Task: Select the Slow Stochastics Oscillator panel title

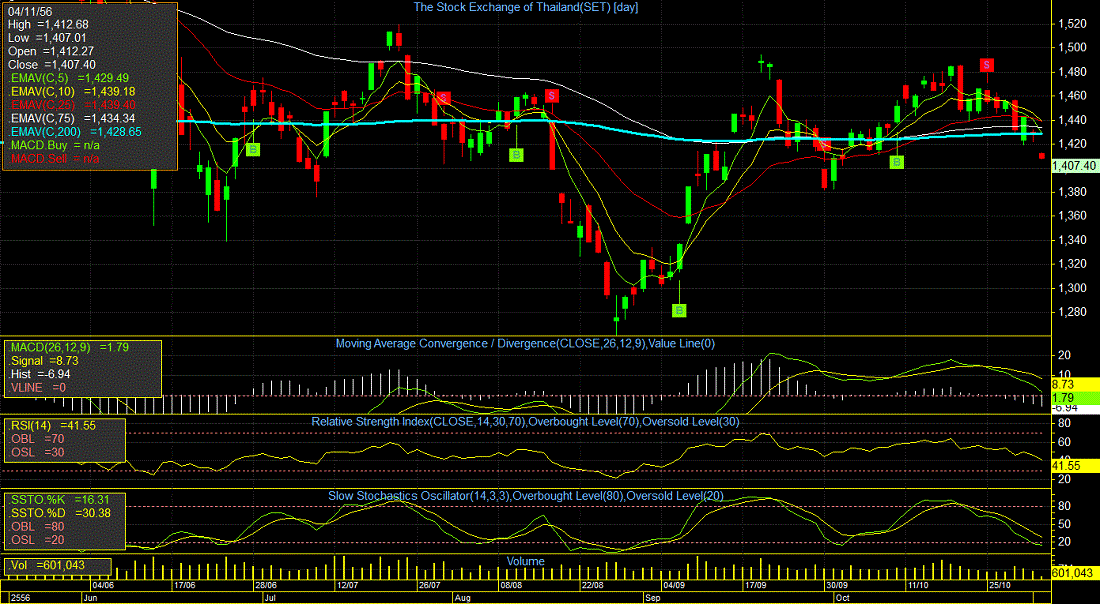Action: tap(525, 496)
